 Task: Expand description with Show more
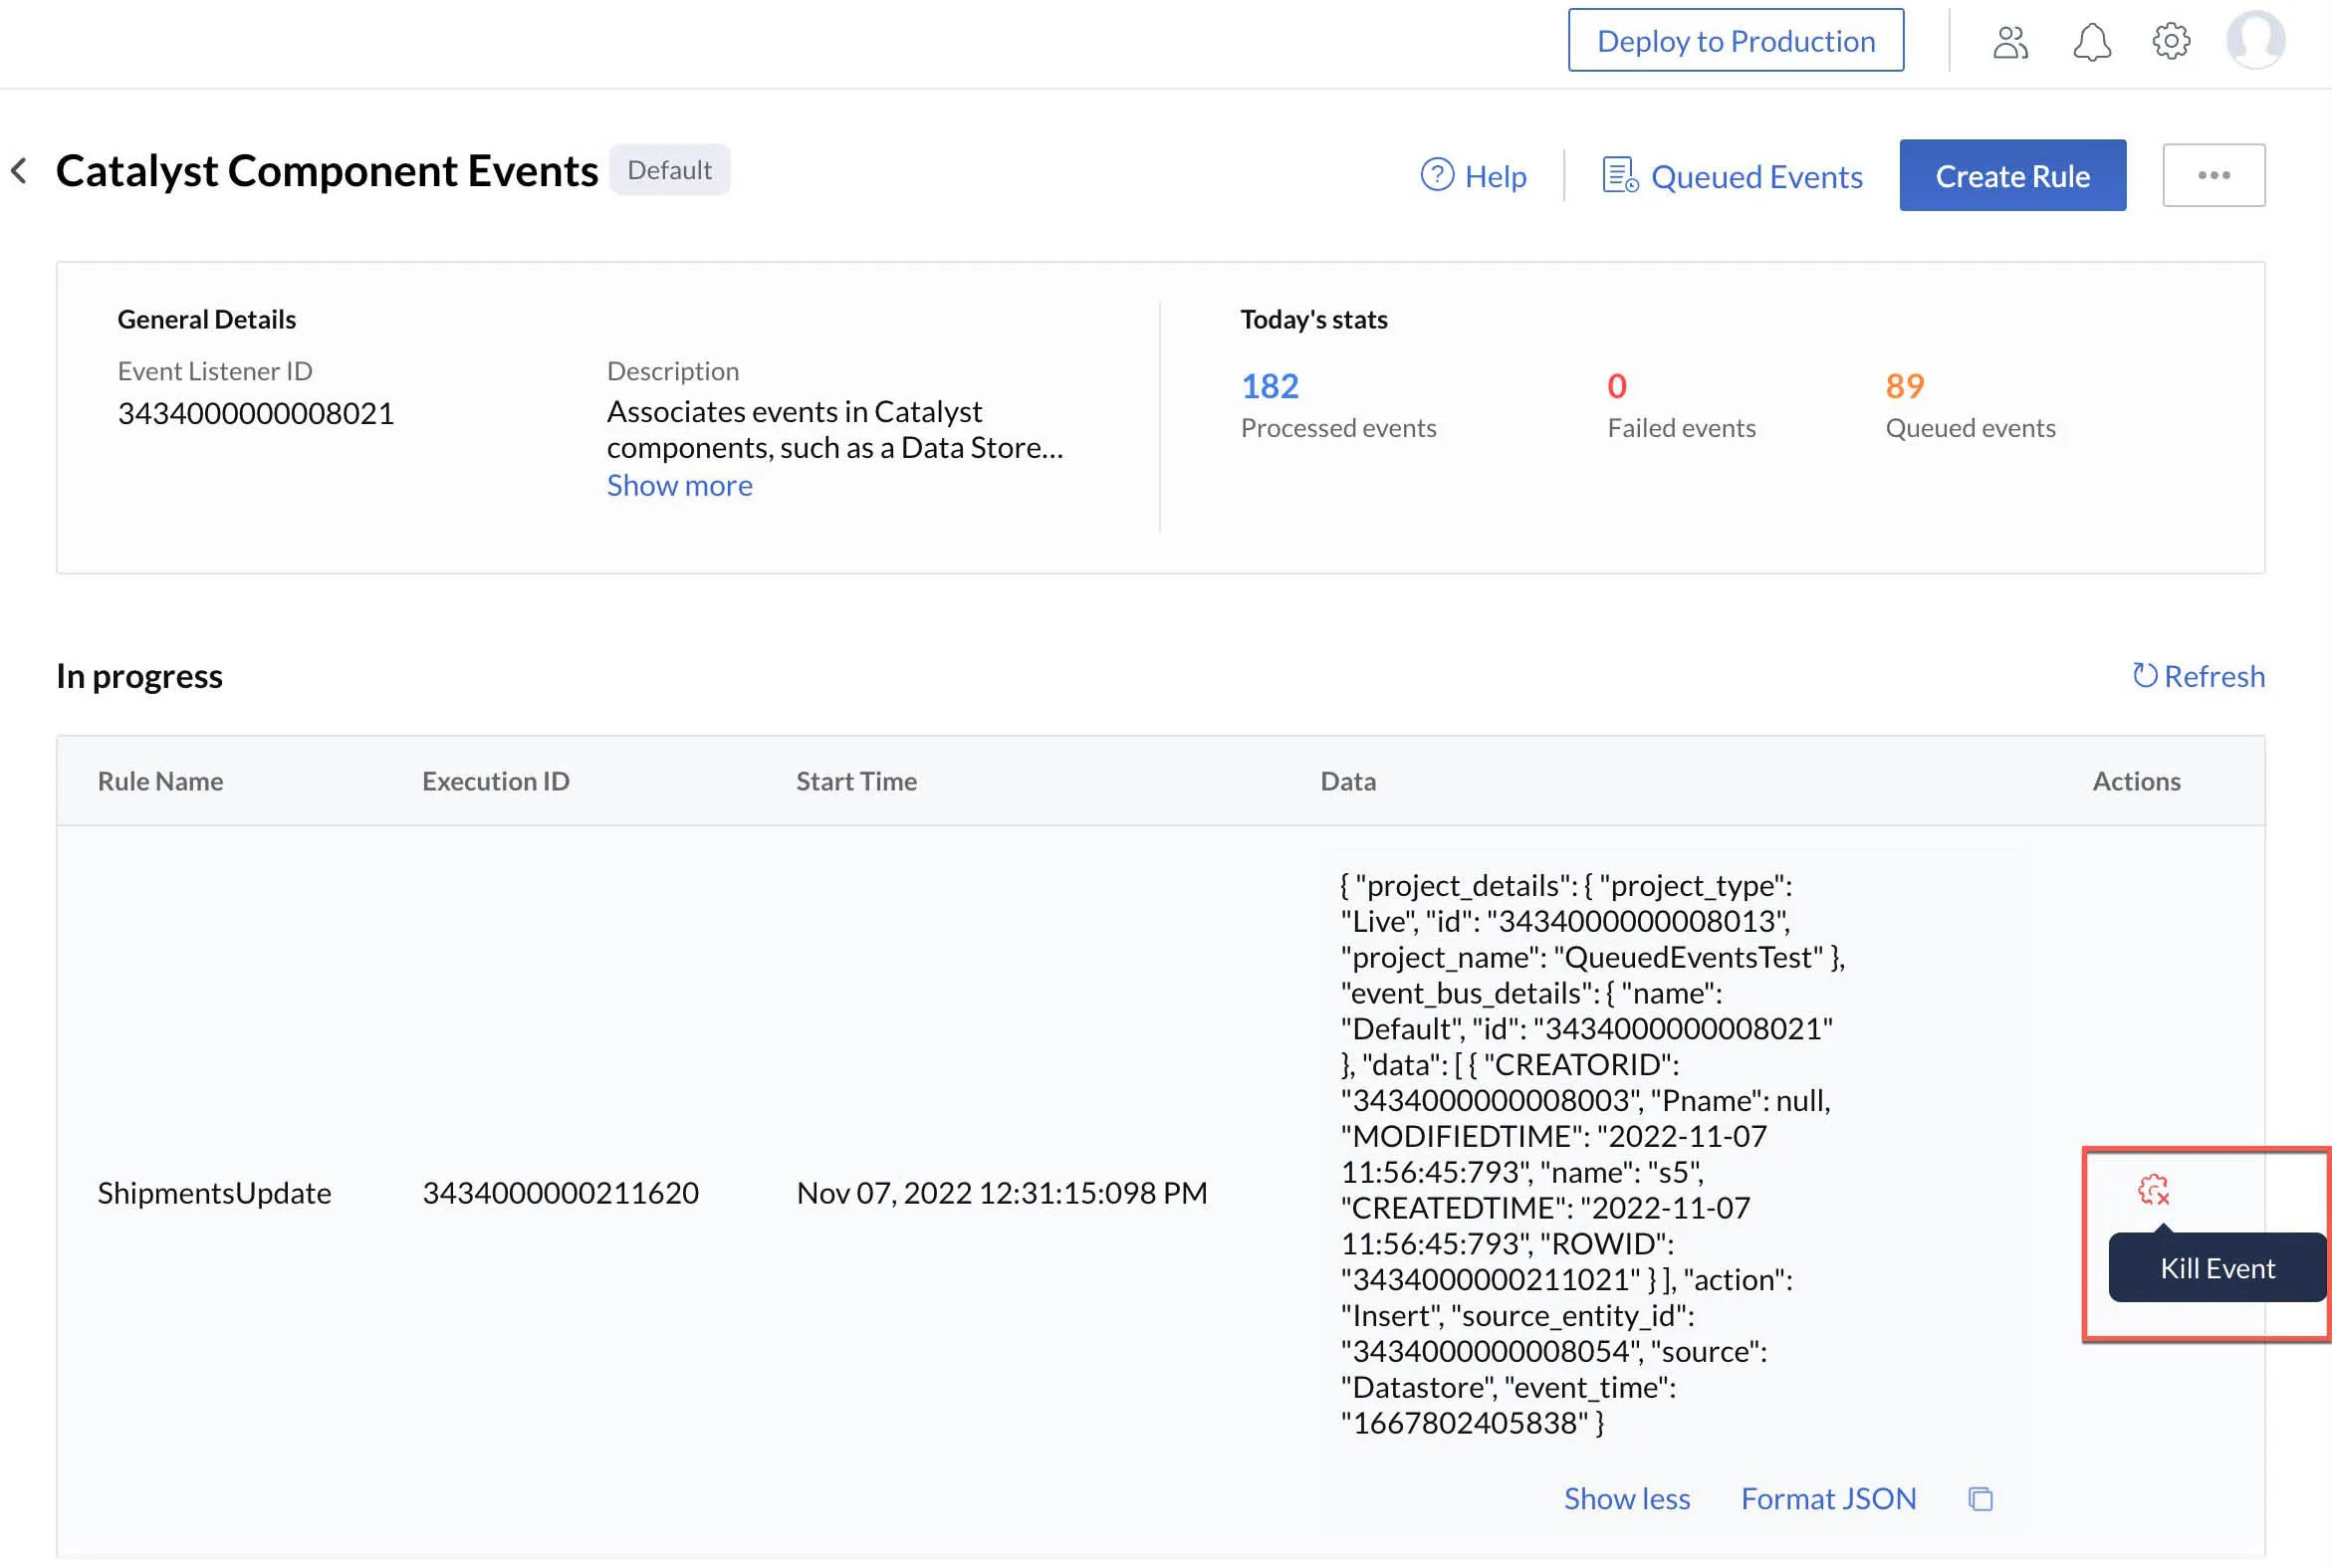point(679,485)
